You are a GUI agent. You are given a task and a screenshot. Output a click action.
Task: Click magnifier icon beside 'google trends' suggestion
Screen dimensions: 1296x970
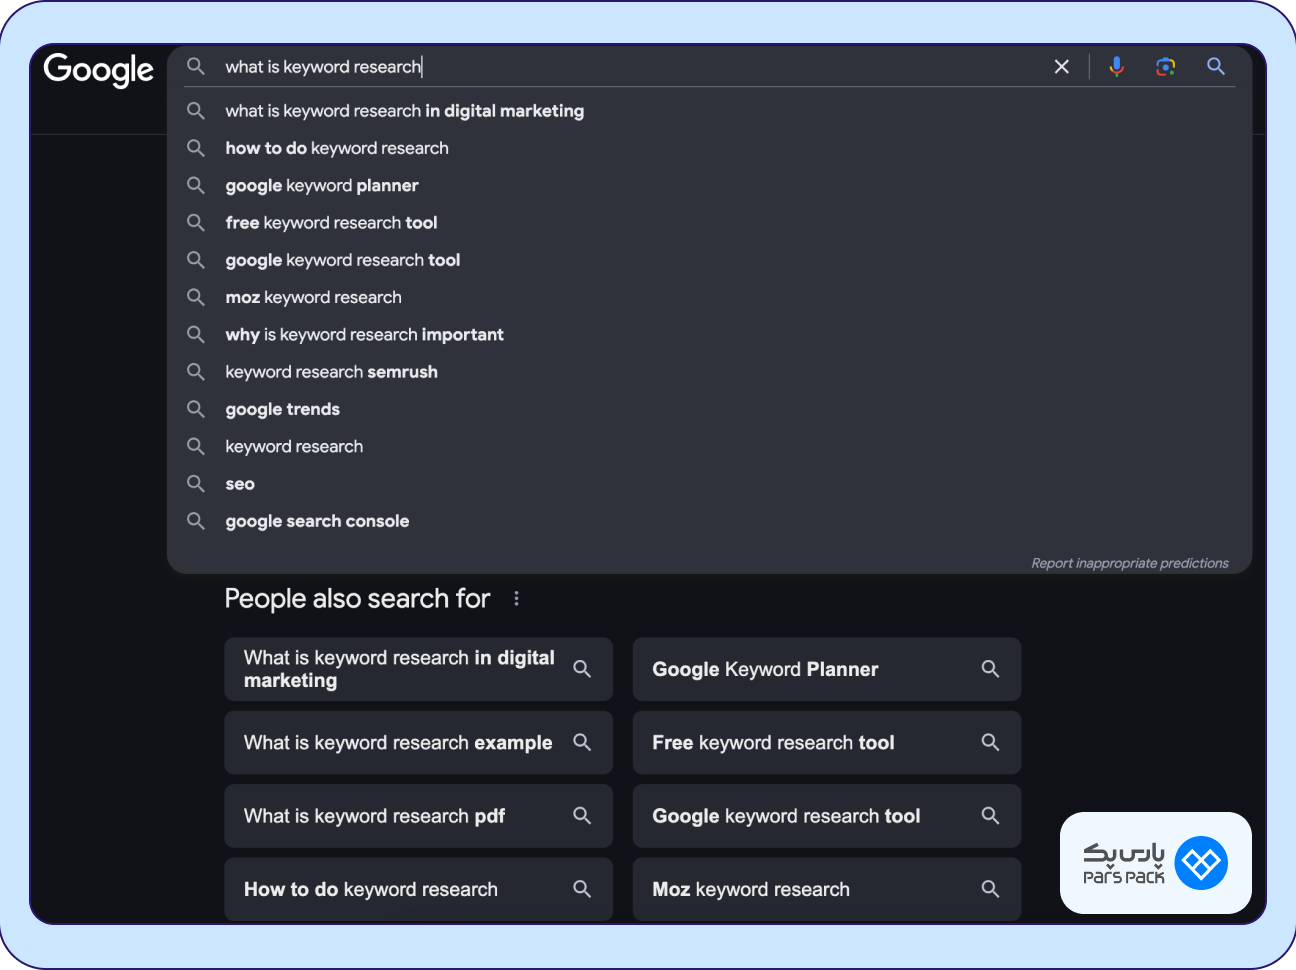point(196,409)
